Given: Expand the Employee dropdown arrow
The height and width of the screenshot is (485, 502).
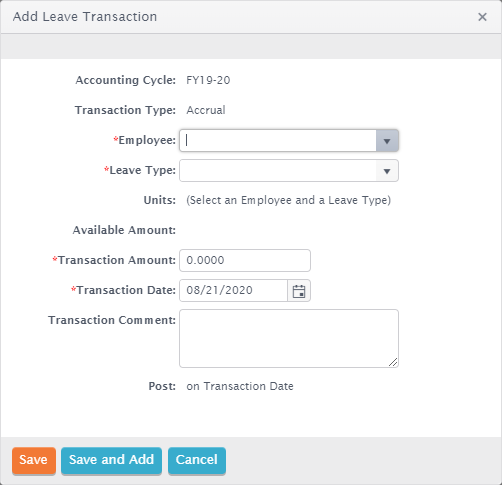Looking at the screenshot, I should 387,141.
